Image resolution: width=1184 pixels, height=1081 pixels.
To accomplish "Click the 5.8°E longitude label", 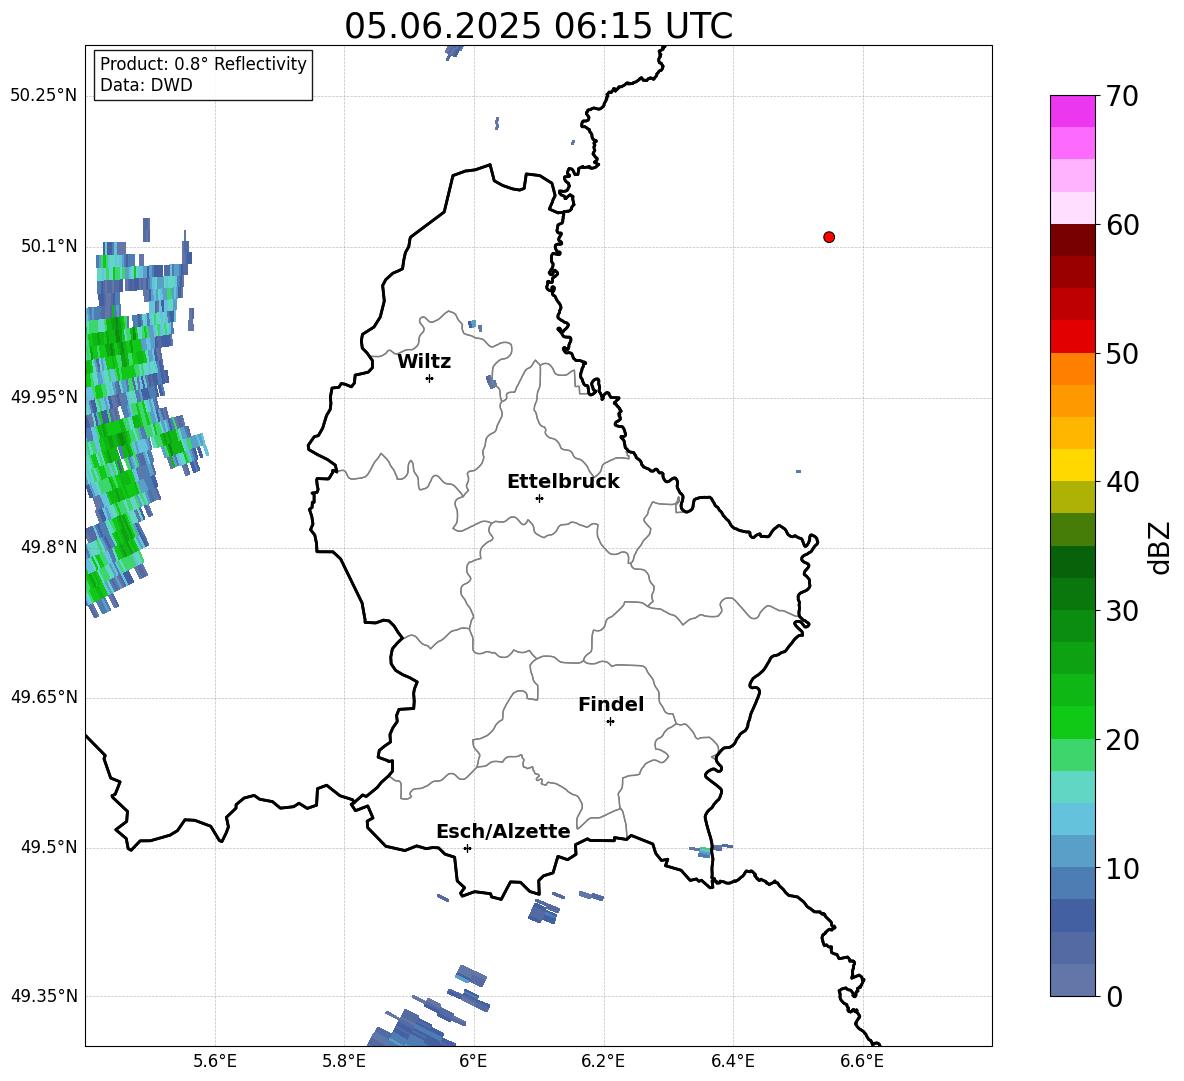I will coord(344,1061).
